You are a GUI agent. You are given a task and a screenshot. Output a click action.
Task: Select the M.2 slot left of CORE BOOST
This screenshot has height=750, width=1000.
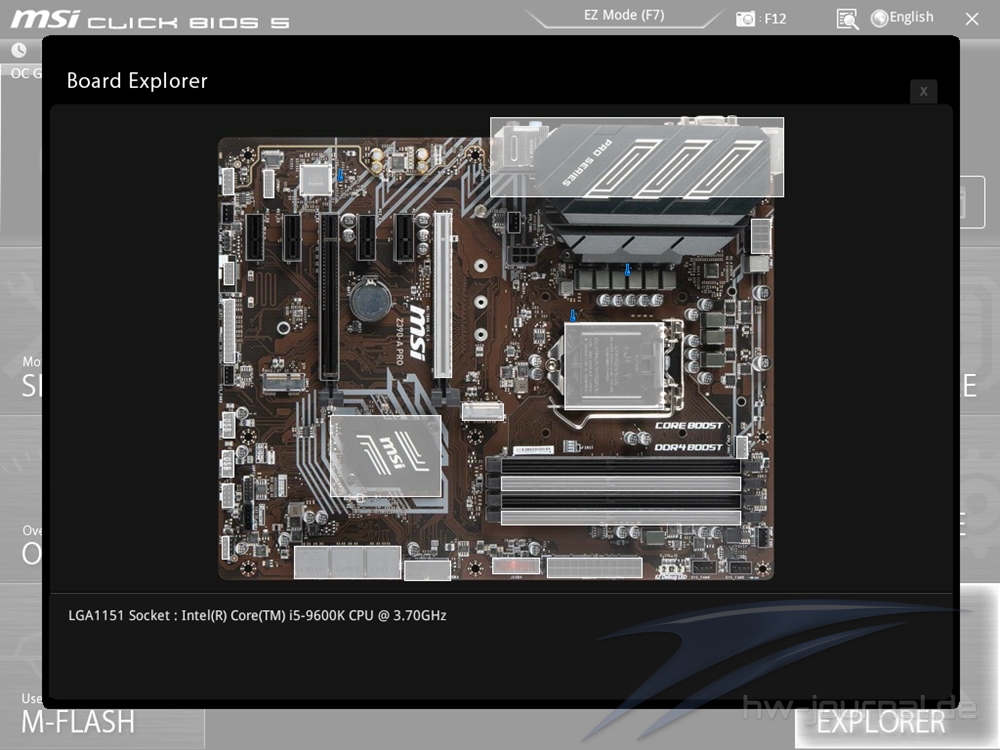point(483,411)
